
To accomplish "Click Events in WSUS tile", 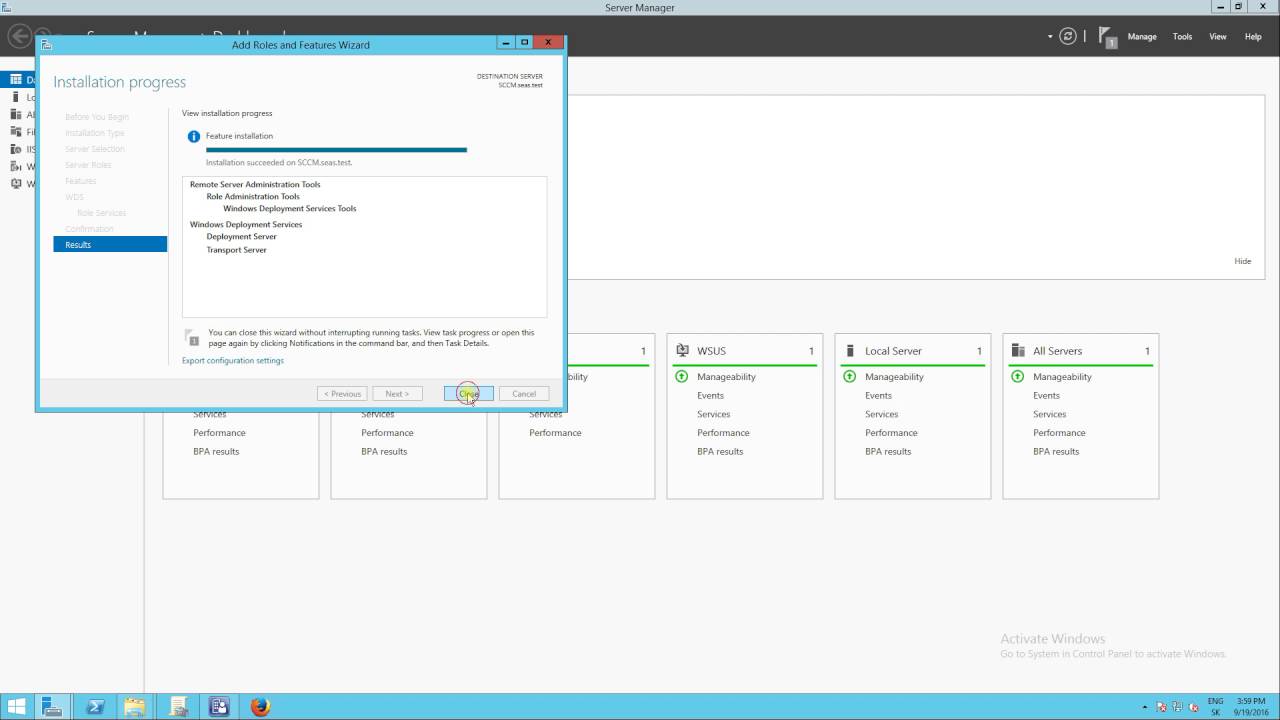I will 710,396.
